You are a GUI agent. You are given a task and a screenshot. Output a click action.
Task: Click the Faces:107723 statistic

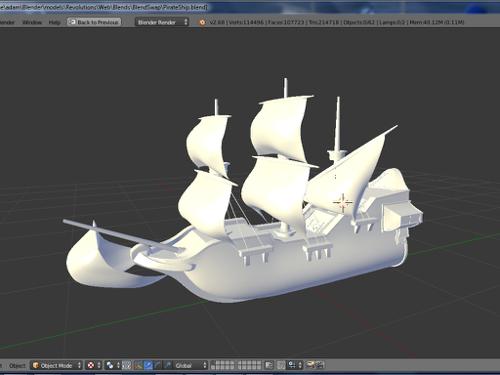pos(286,22)
